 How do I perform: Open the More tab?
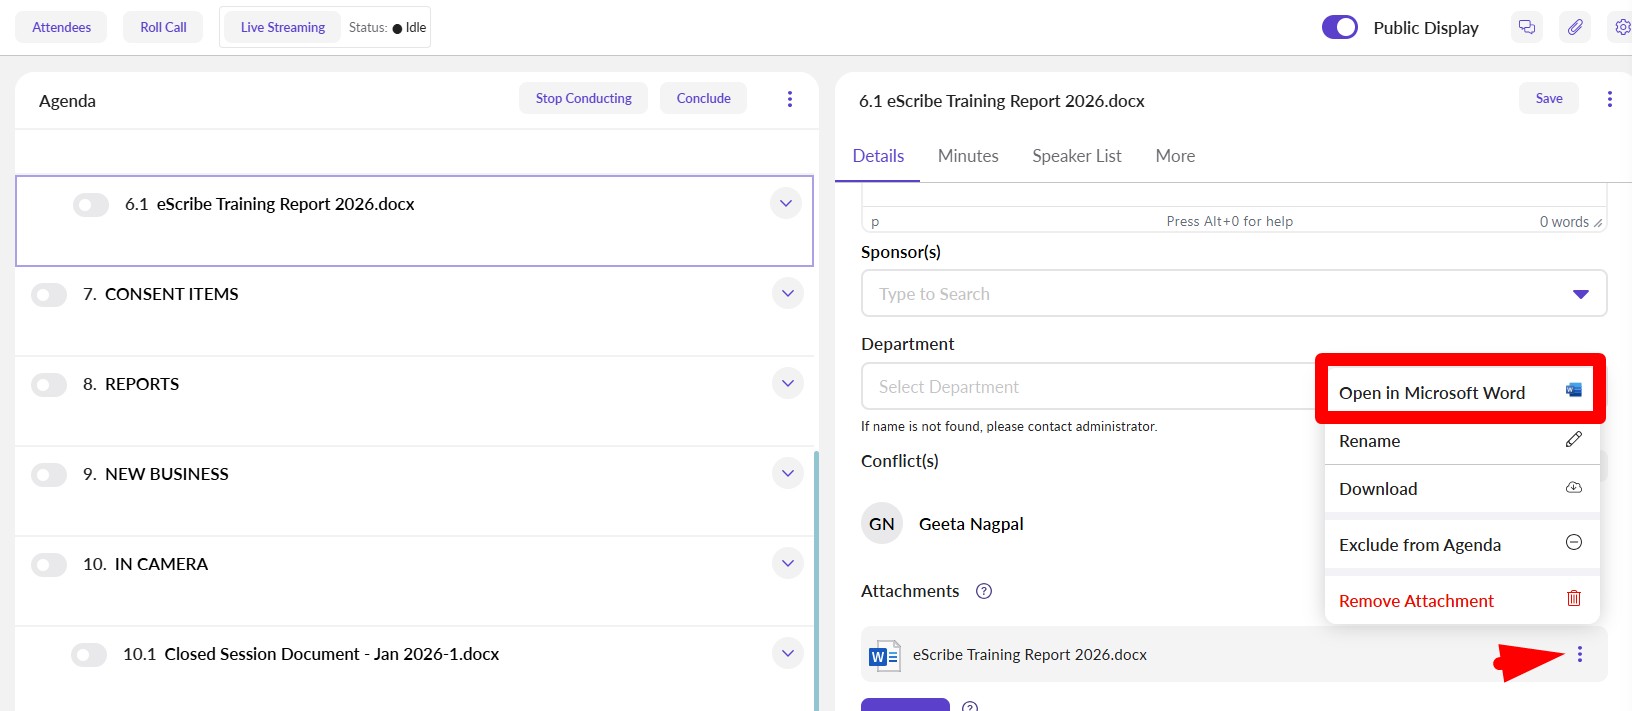[1175, 156]
